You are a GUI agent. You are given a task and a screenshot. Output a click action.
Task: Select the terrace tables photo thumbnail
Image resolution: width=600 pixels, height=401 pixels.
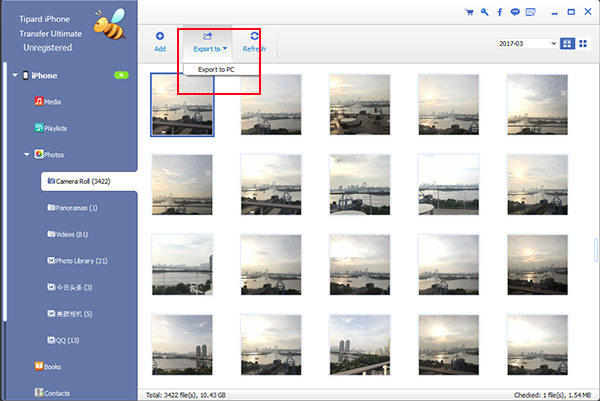coord(360,104)
